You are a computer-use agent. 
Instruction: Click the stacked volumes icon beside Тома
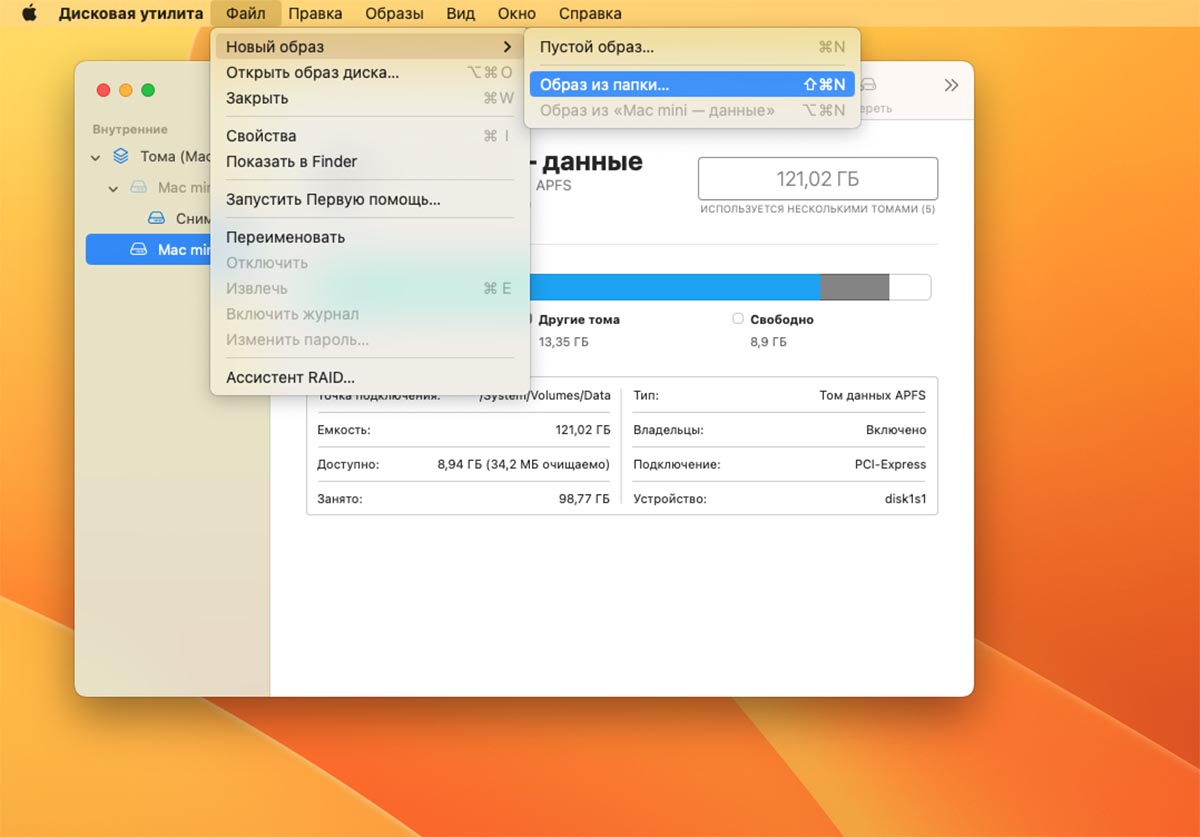click(121, 156)
